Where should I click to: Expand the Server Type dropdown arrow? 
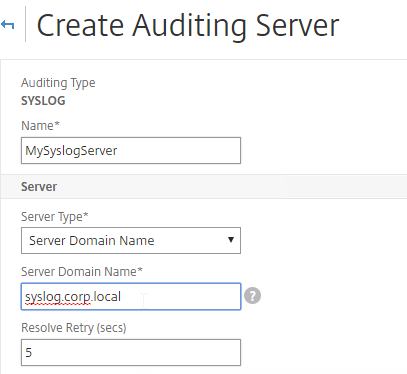coord(231,240)
